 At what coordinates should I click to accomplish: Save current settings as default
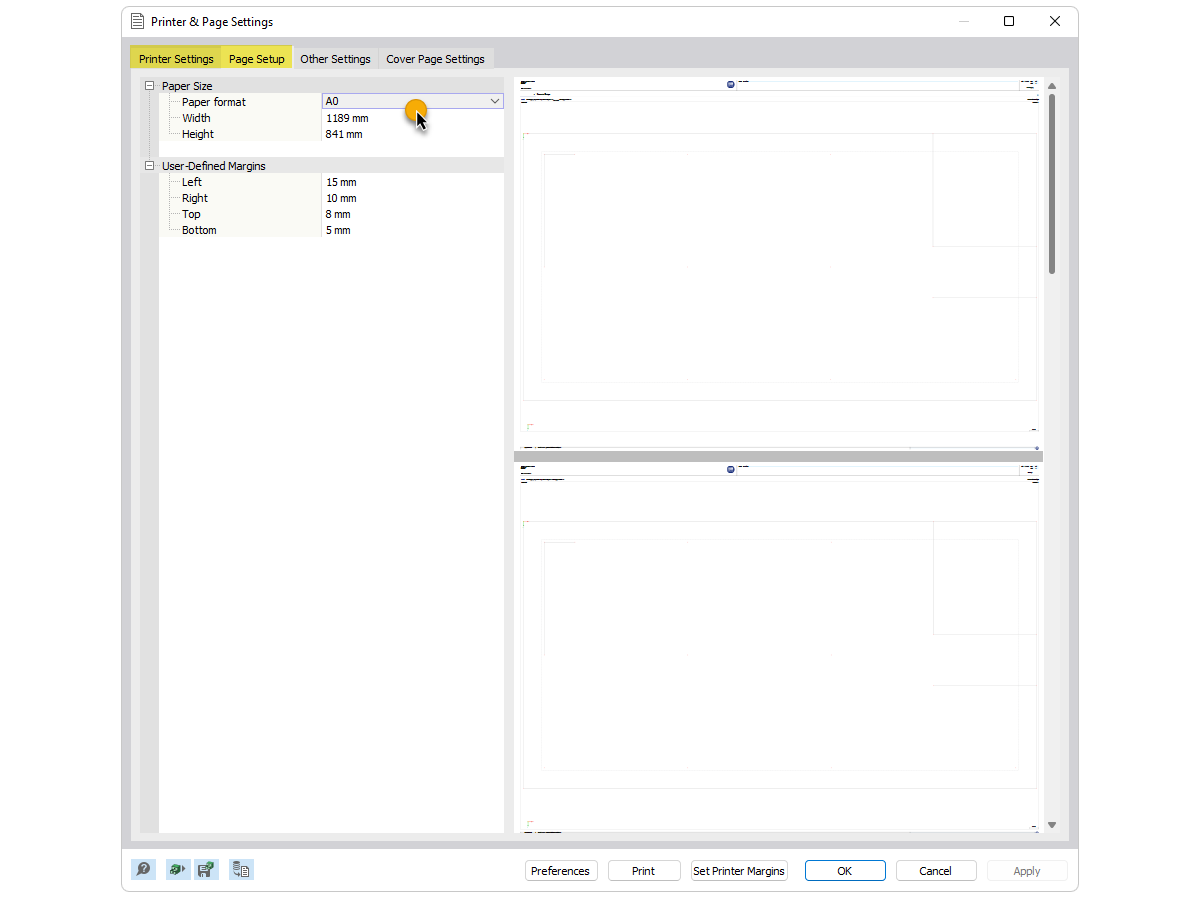[207, 869]
